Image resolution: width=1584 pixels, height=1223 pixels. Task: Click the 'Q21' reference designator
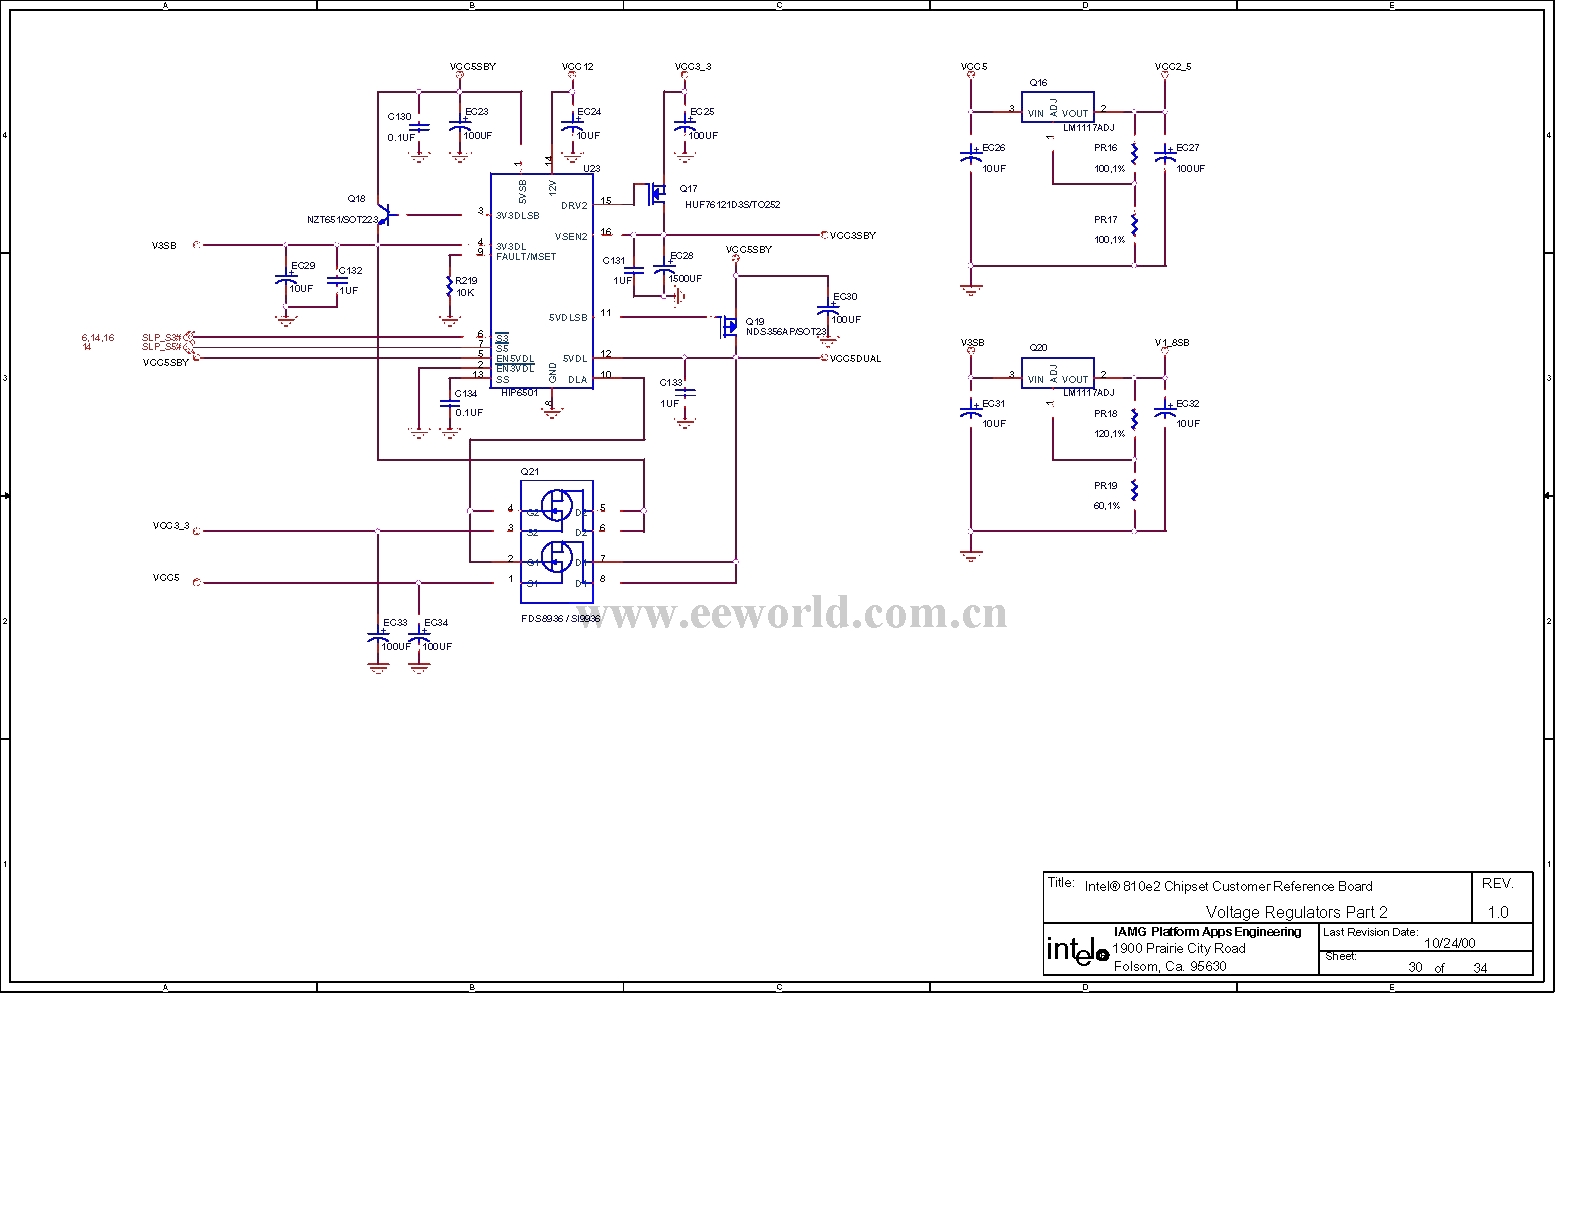click(529, 471)
